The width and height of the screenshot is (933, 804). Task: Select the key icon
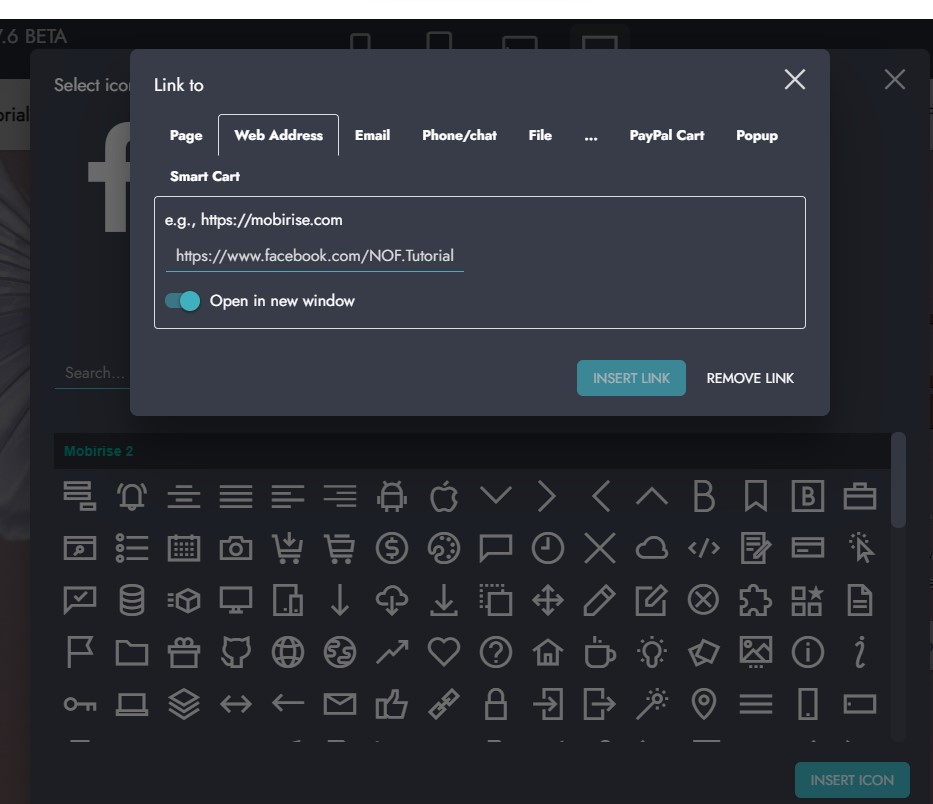[x=80, y=705]
